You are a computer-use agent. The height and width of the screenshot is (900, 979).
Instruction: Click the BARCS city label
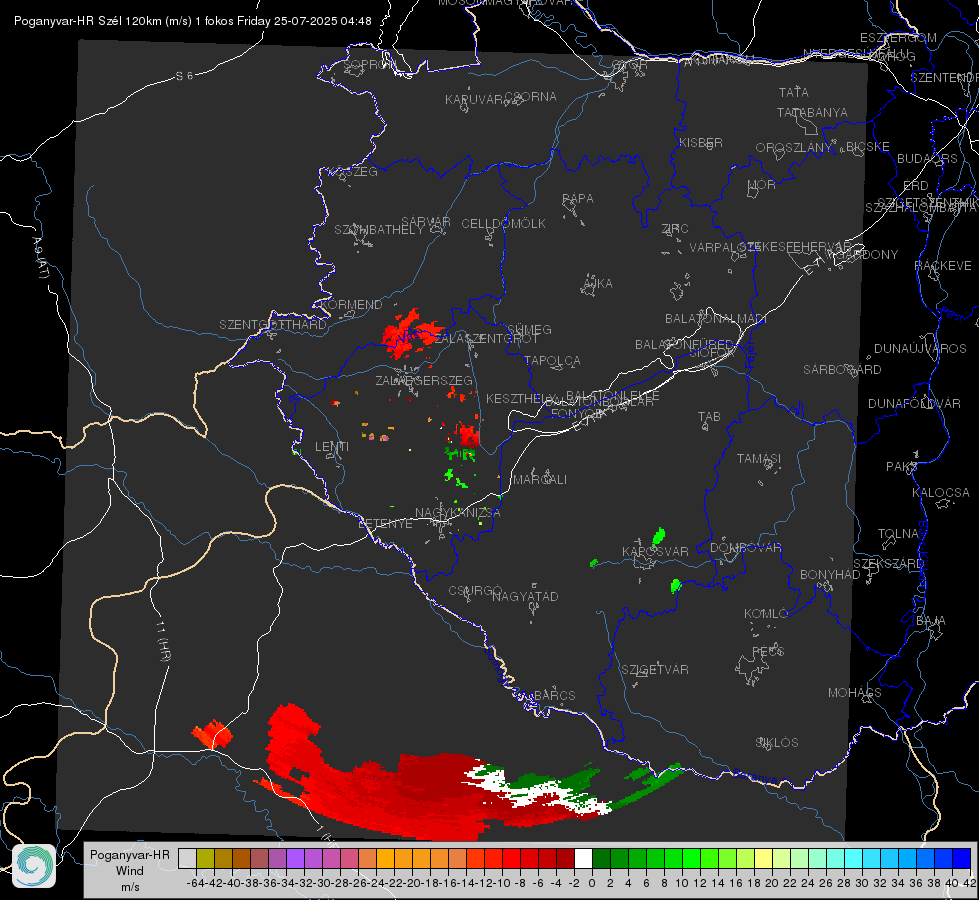click(x=555, y=696)
